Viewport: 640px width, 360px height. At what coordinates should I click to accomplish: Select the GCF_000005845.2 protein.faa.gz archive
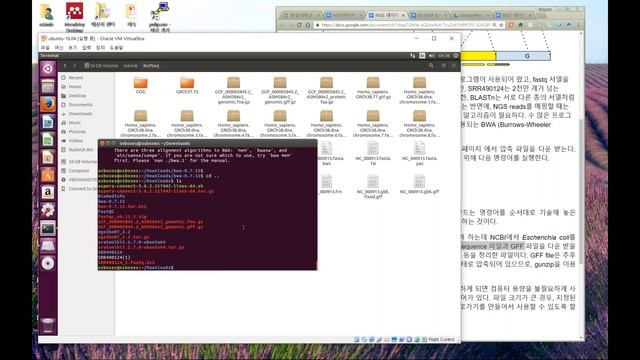coord(327,90)
